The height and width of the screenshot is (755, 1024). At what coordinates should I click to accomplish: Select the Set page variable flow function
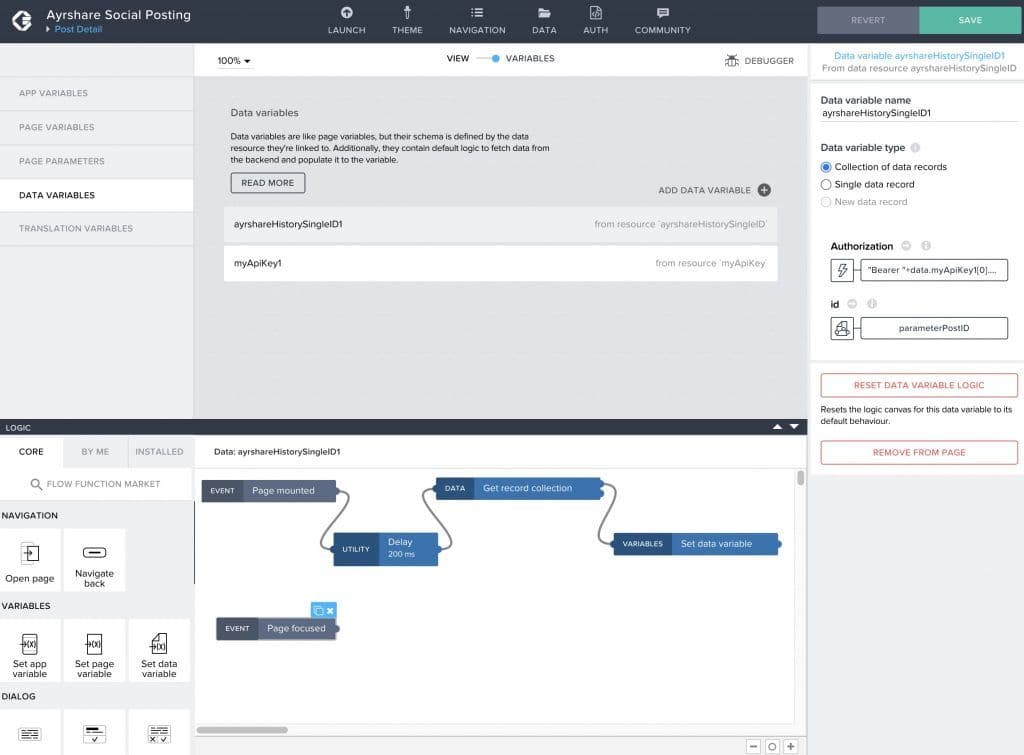pos(94,651)
